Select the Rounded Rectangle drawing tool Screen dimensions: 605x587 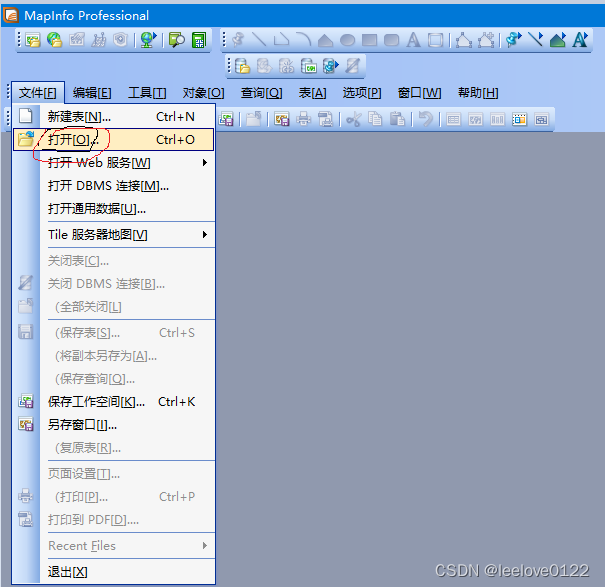click(x=392, y=40)
